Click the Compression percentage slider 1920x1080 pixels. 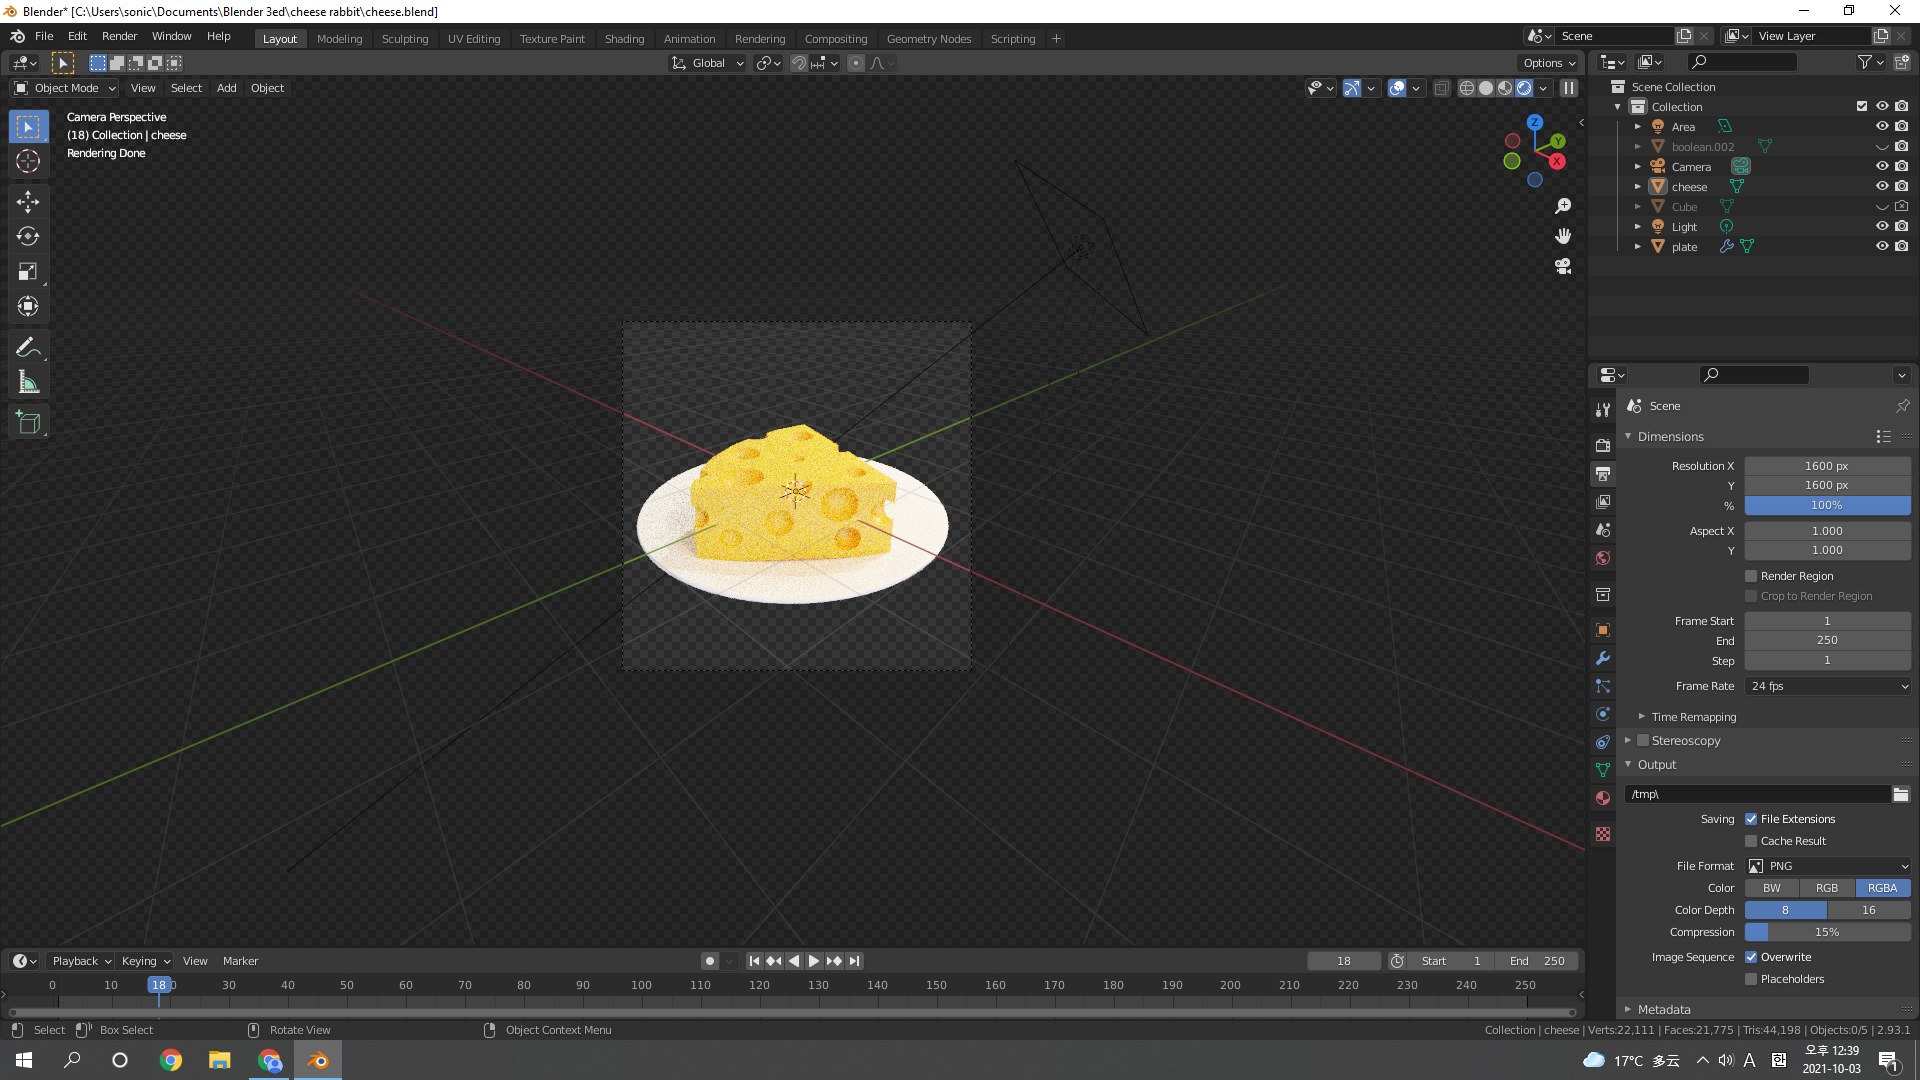[1827, 932]
